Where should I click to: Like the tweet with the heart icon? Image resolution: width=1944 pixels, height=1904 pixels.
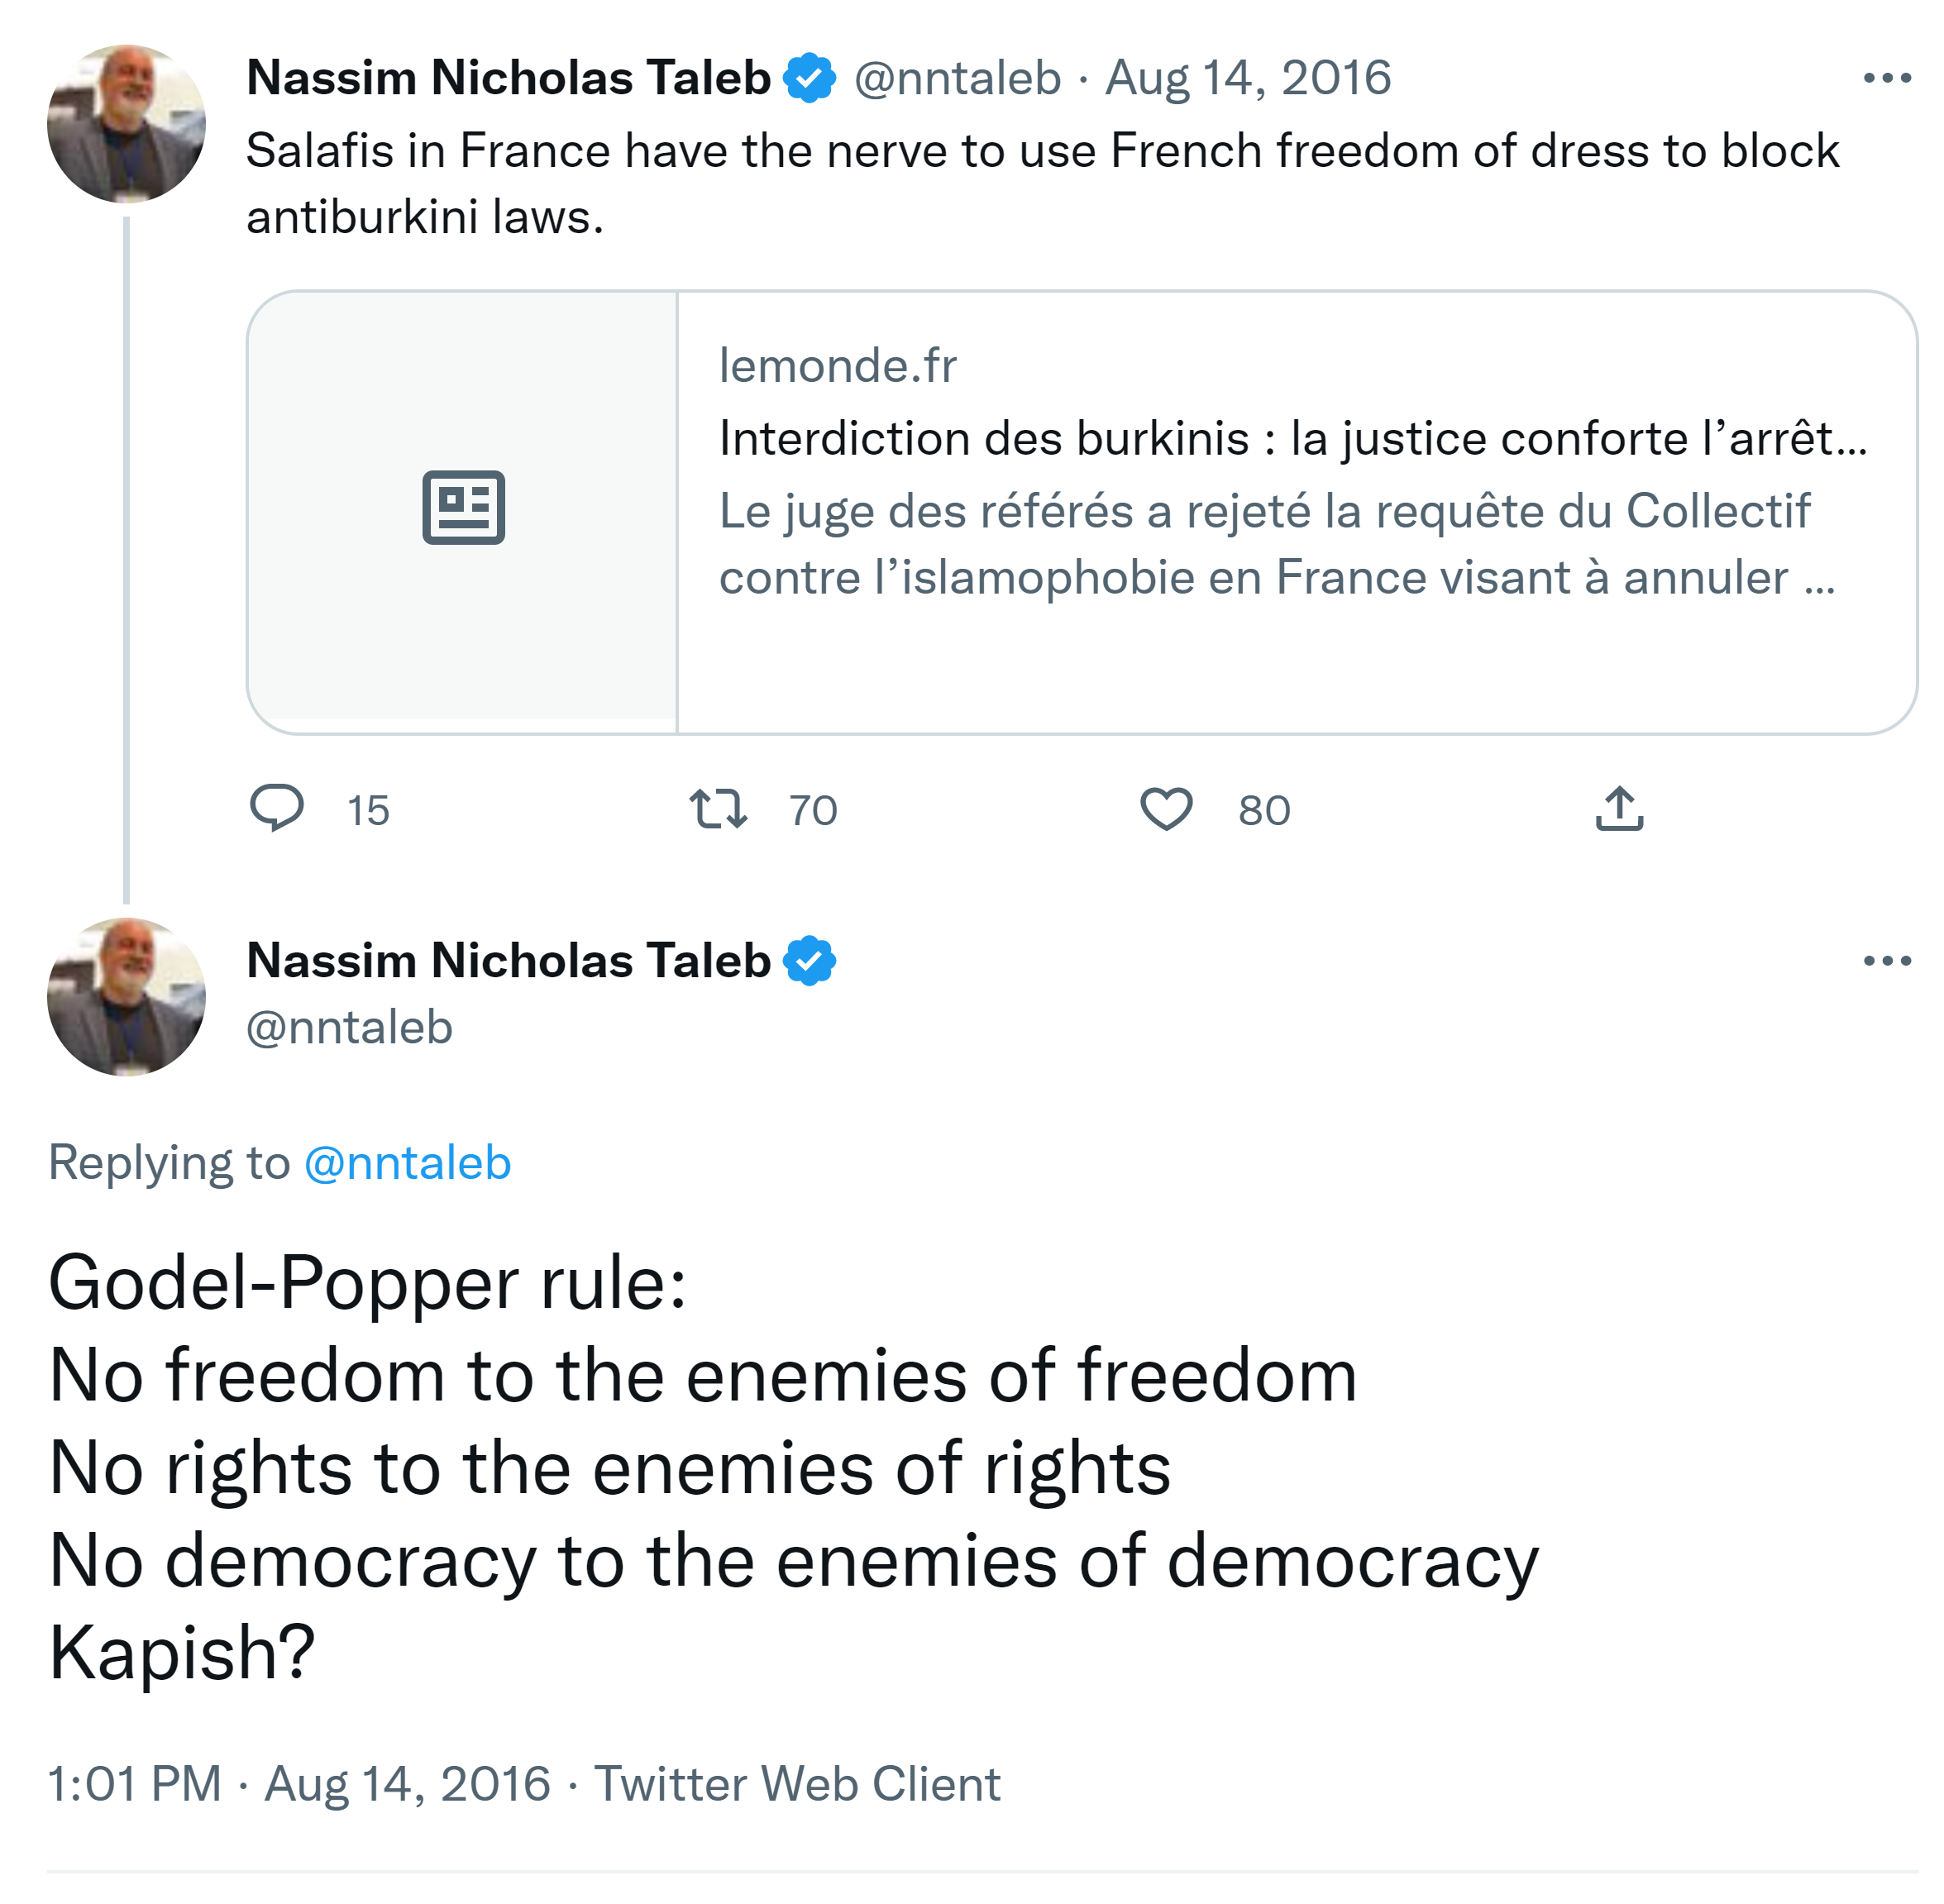[x=1166, y=808]
